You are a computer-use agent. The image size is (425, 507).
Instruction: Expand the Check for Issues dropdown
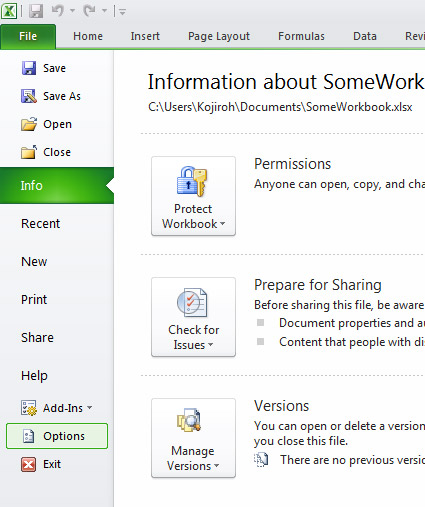[193, 317]
